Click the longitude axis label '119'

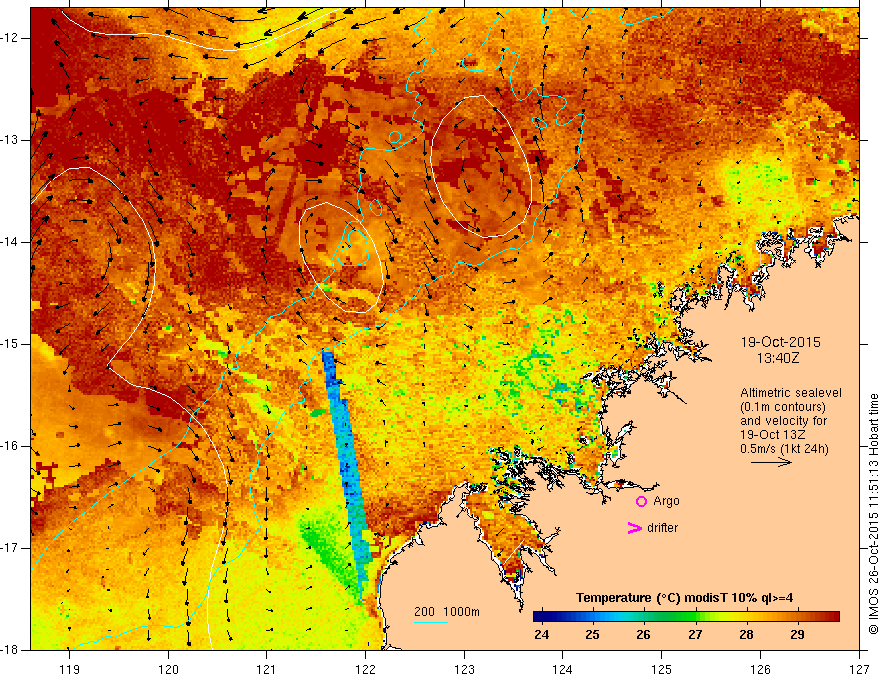[70, 669]
